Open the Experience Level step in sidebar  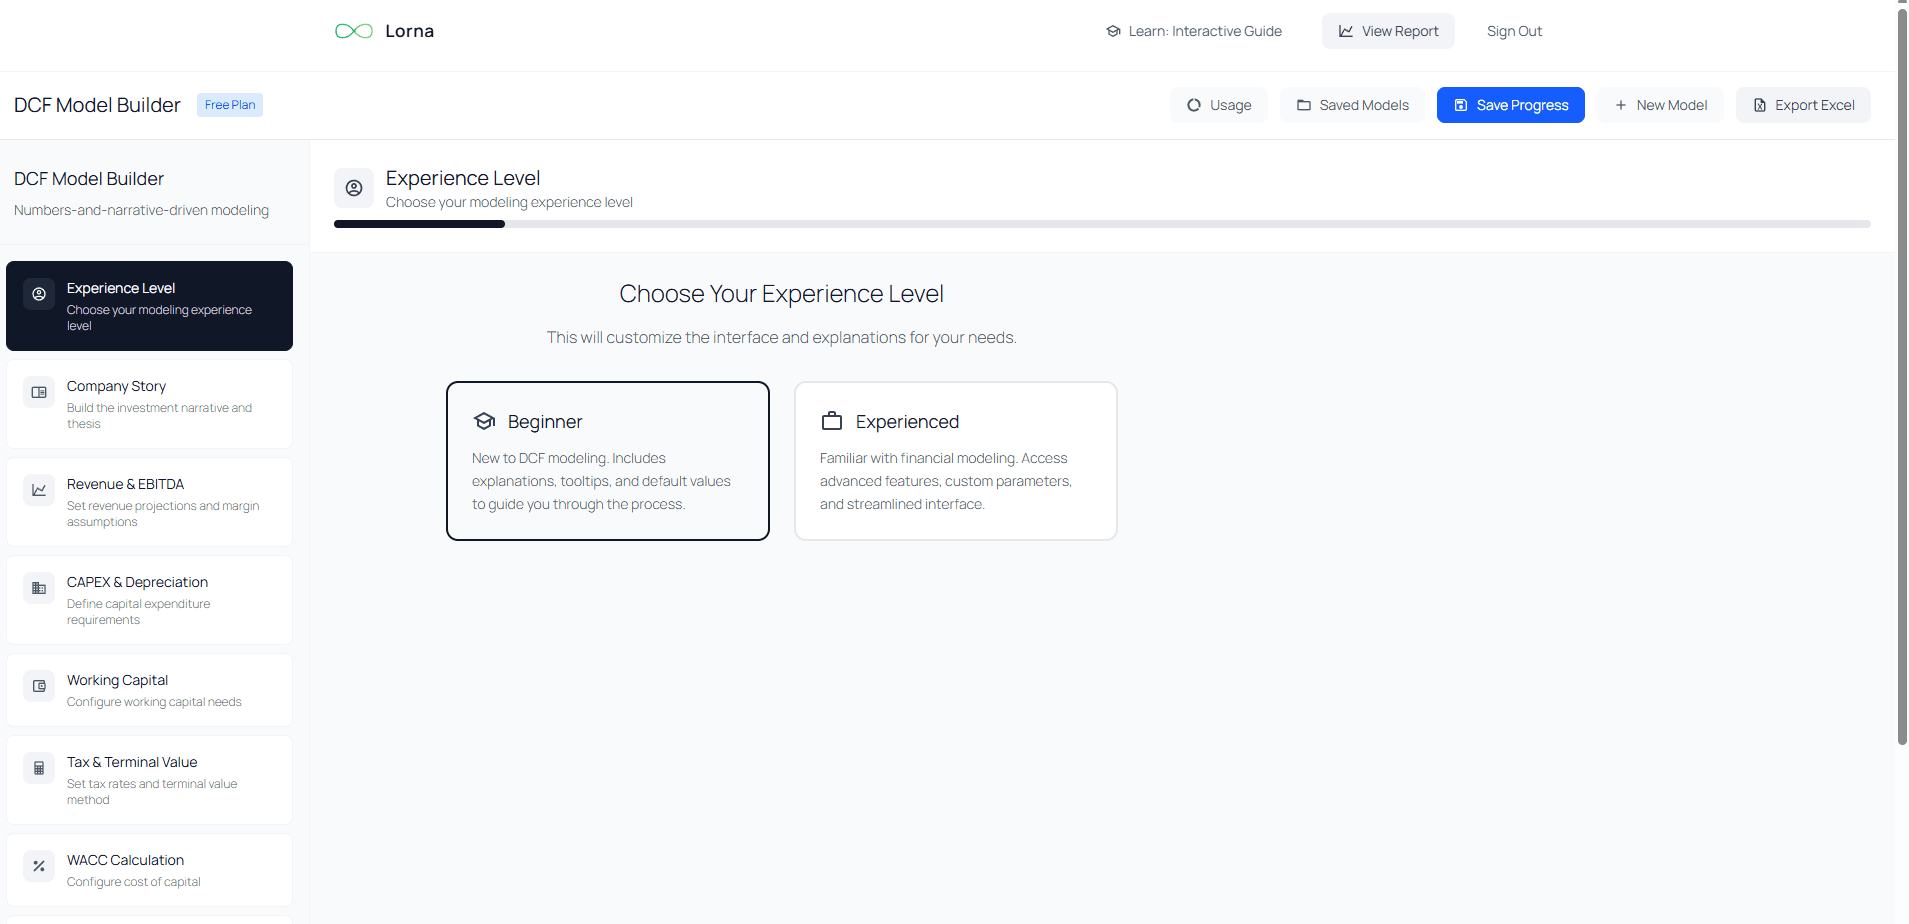pyautogui.click(x=149, y=306)
